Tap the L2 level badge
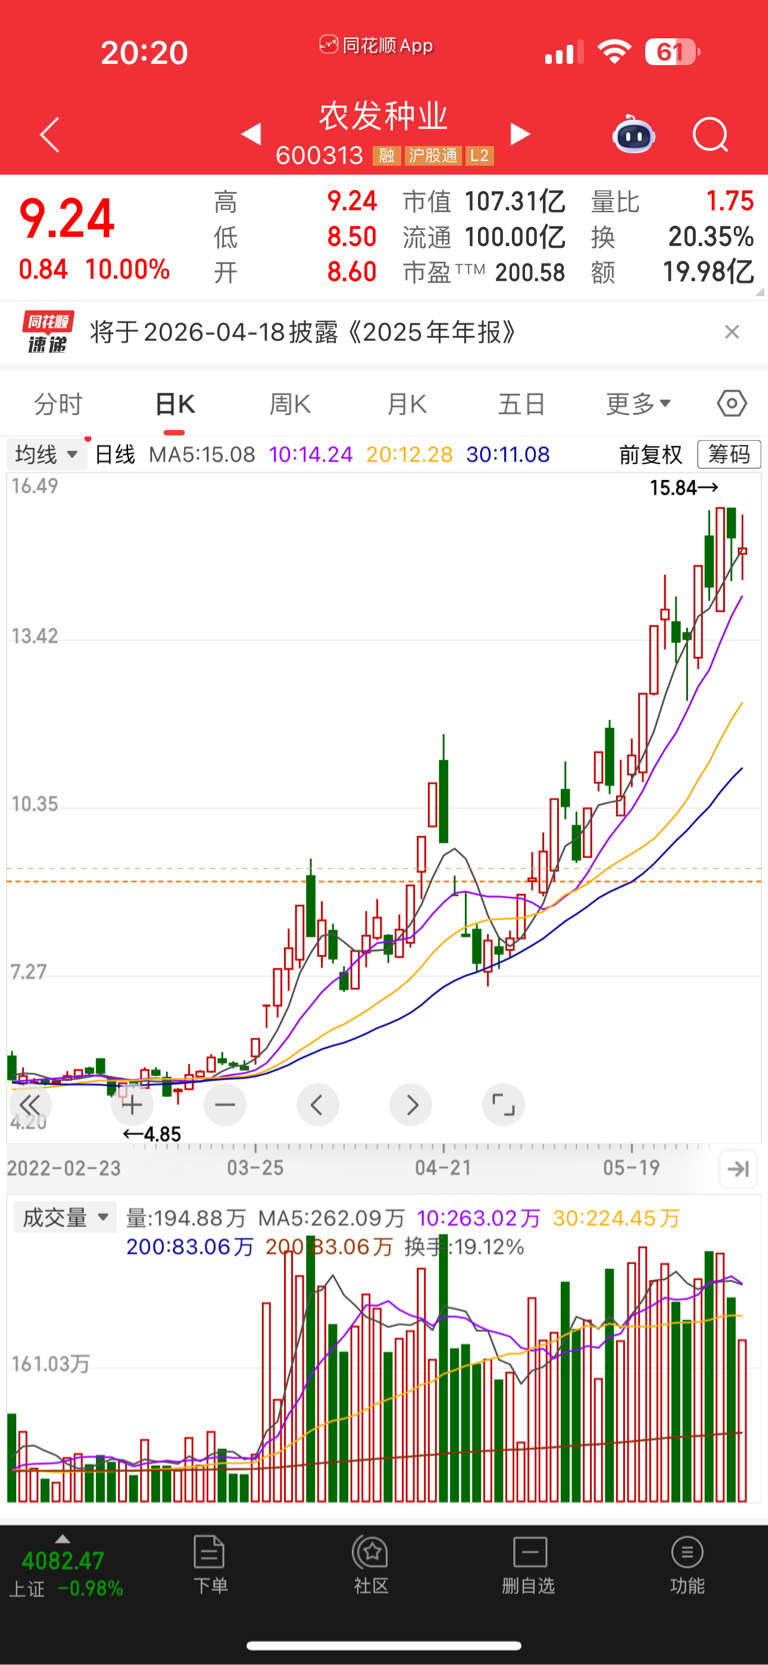This screenshot has height=1665, width=768. pos(480,155)
